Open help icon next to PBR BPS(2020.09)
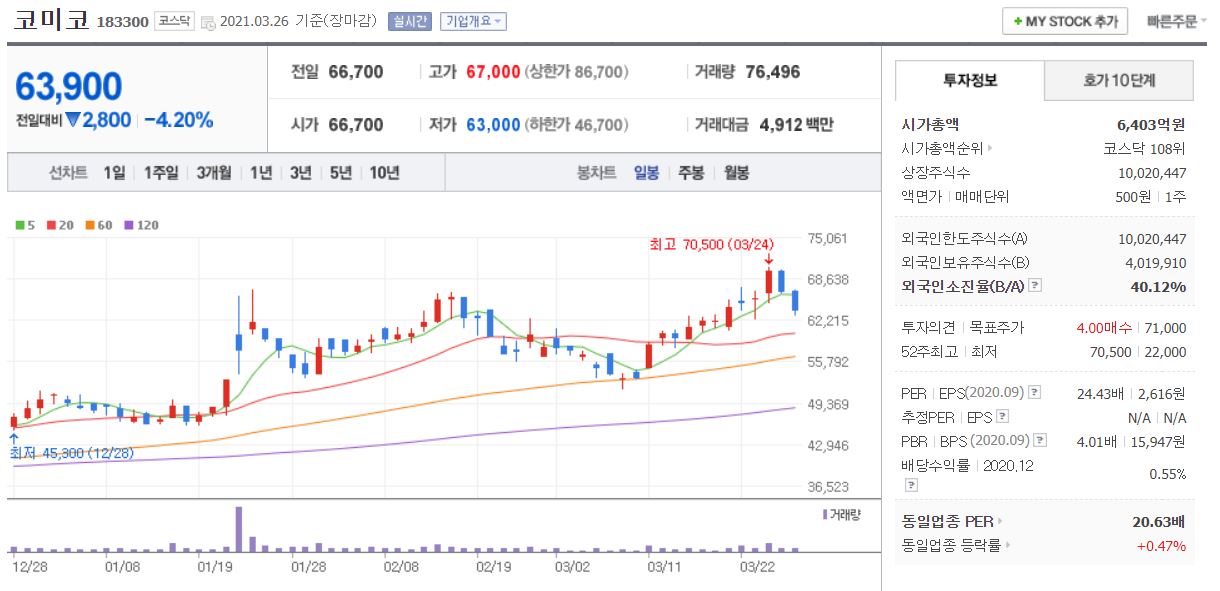This screenshot has width=1220, height=591. pyautogui.click(x=1041, y=441)
